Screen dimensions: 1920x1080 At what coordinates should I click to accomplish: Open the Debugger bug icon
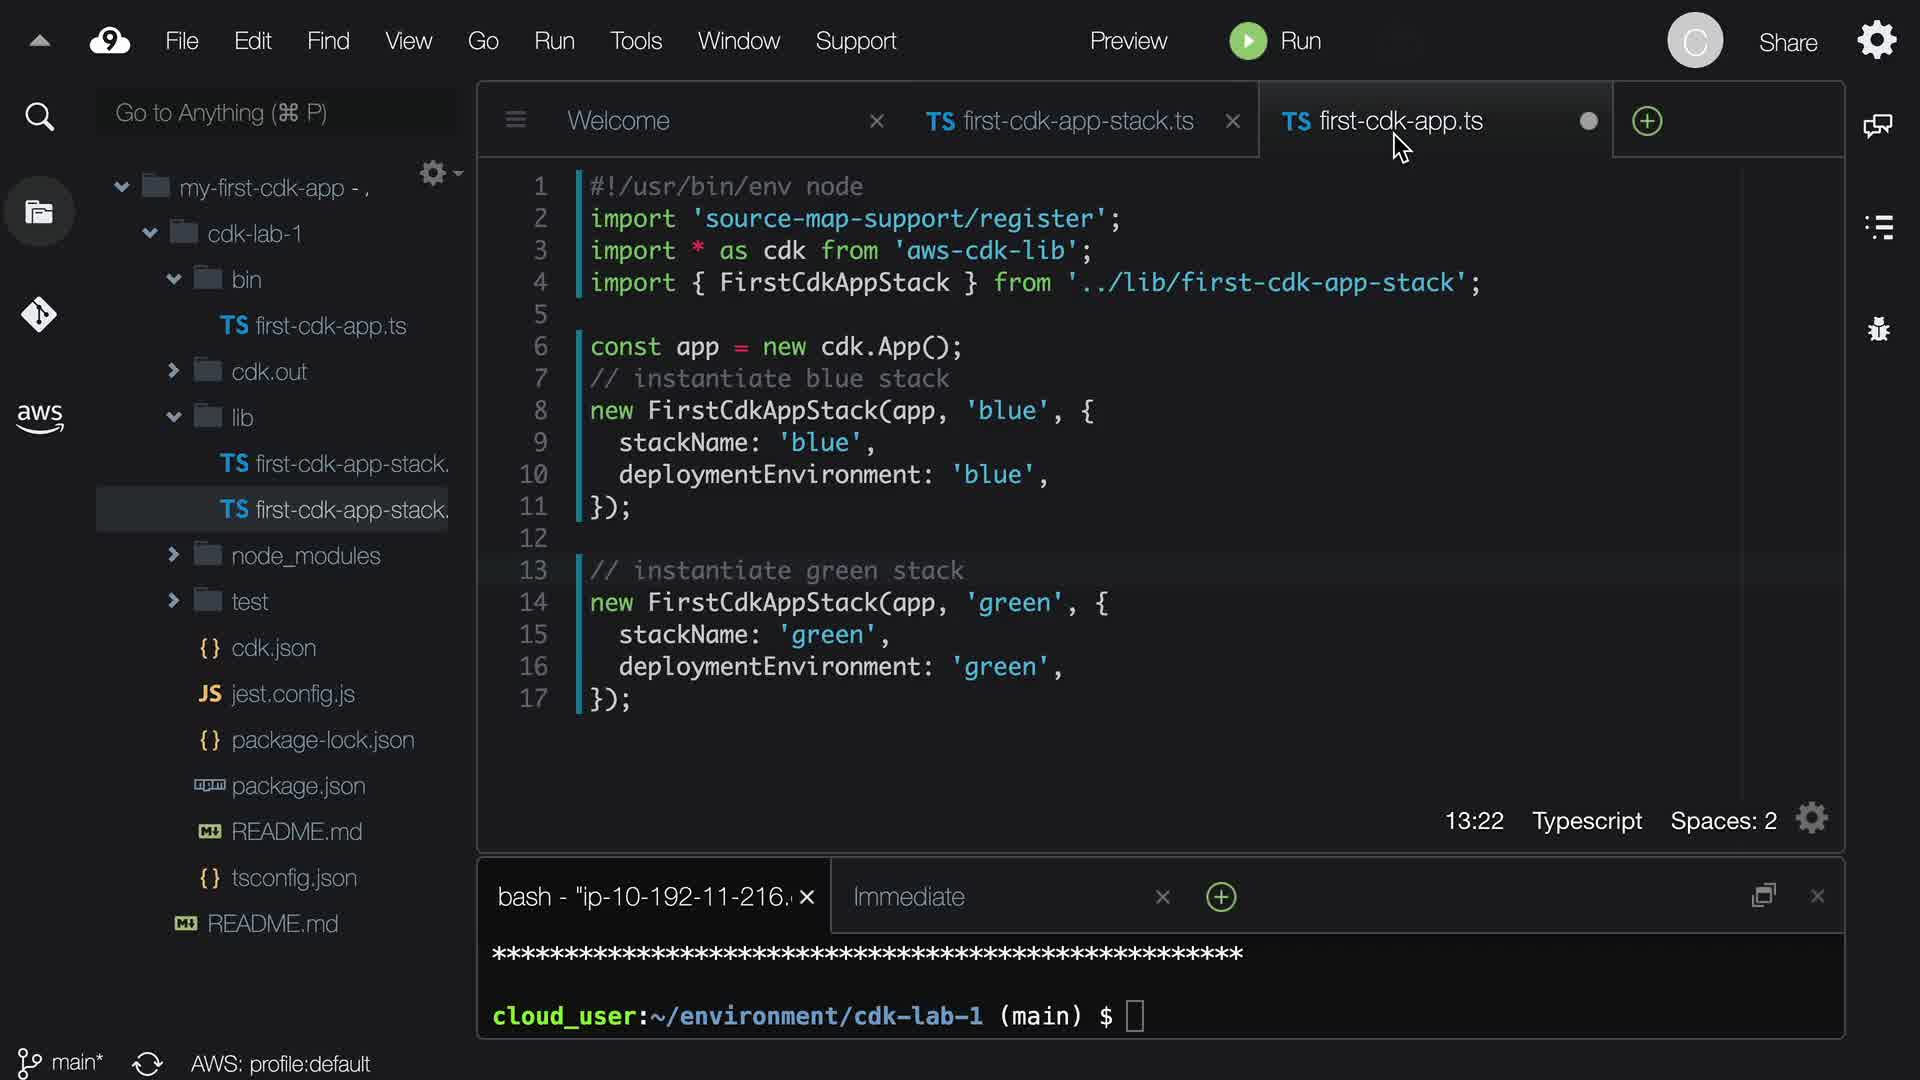1879,329
